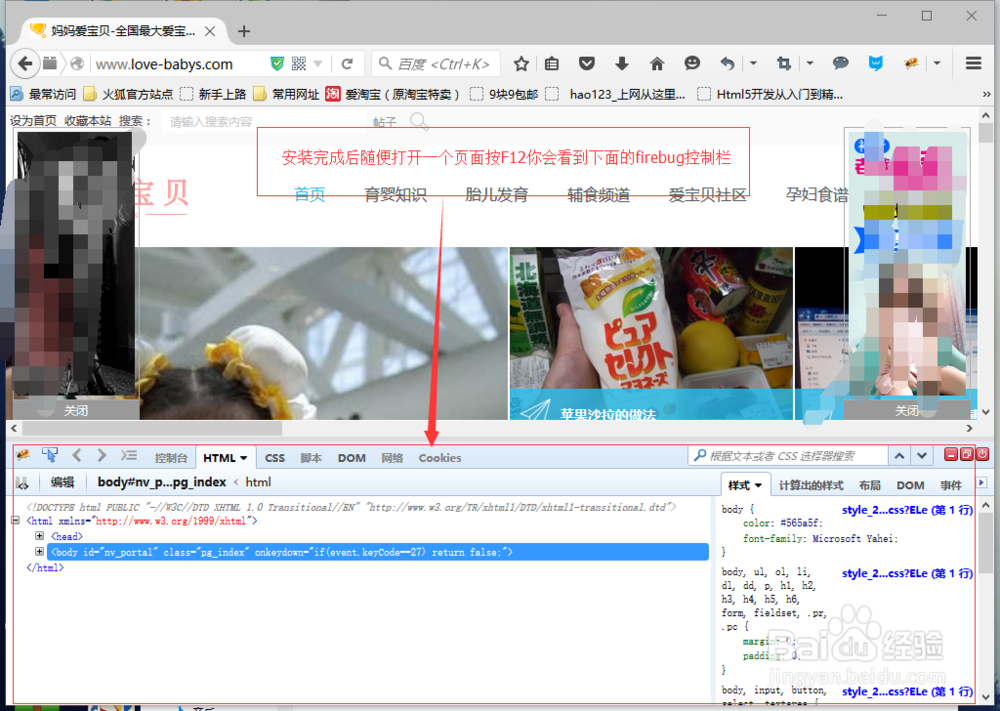This screenshot has height=711, width=1000.
Task: Activate the Firebug element inspector icon
Action: 50,455
